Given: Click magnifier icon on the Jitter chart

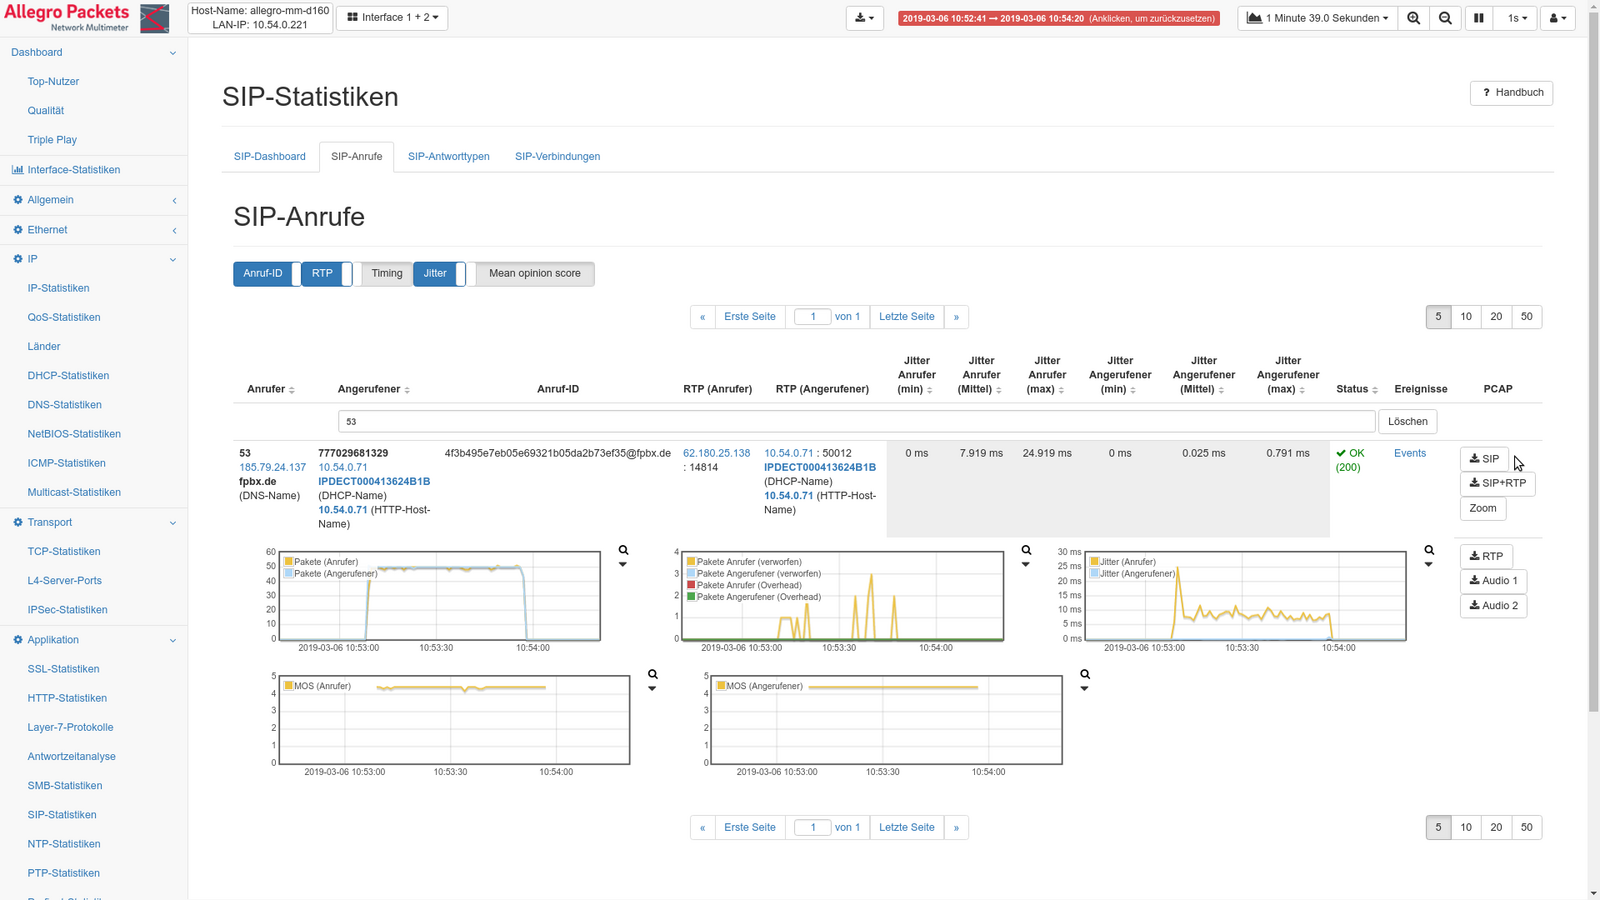Looking at the screenshot, I should pyautogui.click(x=1429, y=550).
